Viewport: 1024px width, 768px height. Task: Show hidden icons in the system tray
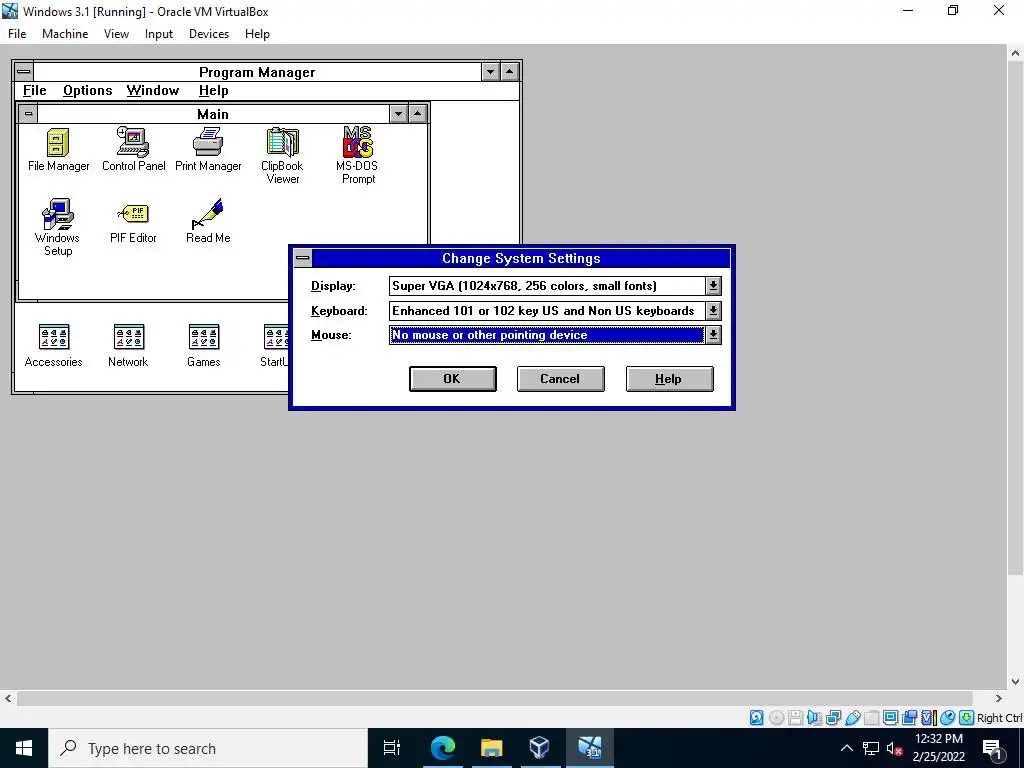[846, 748]
